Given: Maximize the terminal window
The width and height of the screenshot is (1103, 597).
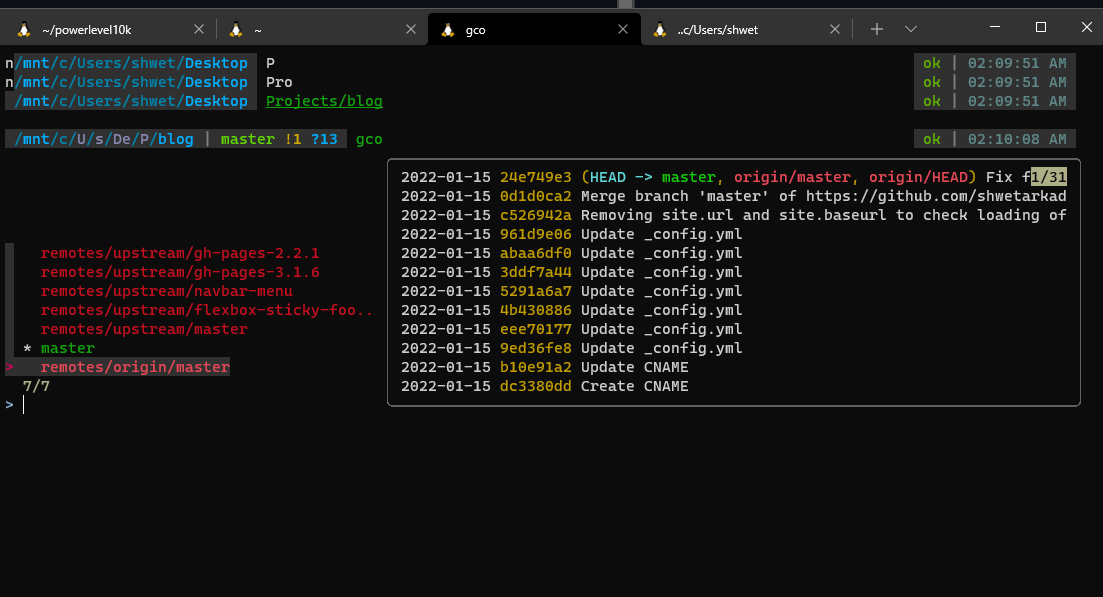Looking at the screenshot, I should click(1040, 27).
